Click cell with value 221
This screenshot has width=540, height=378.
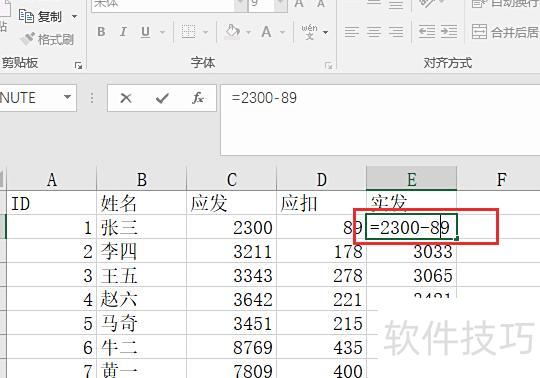(x=321, y=299)
